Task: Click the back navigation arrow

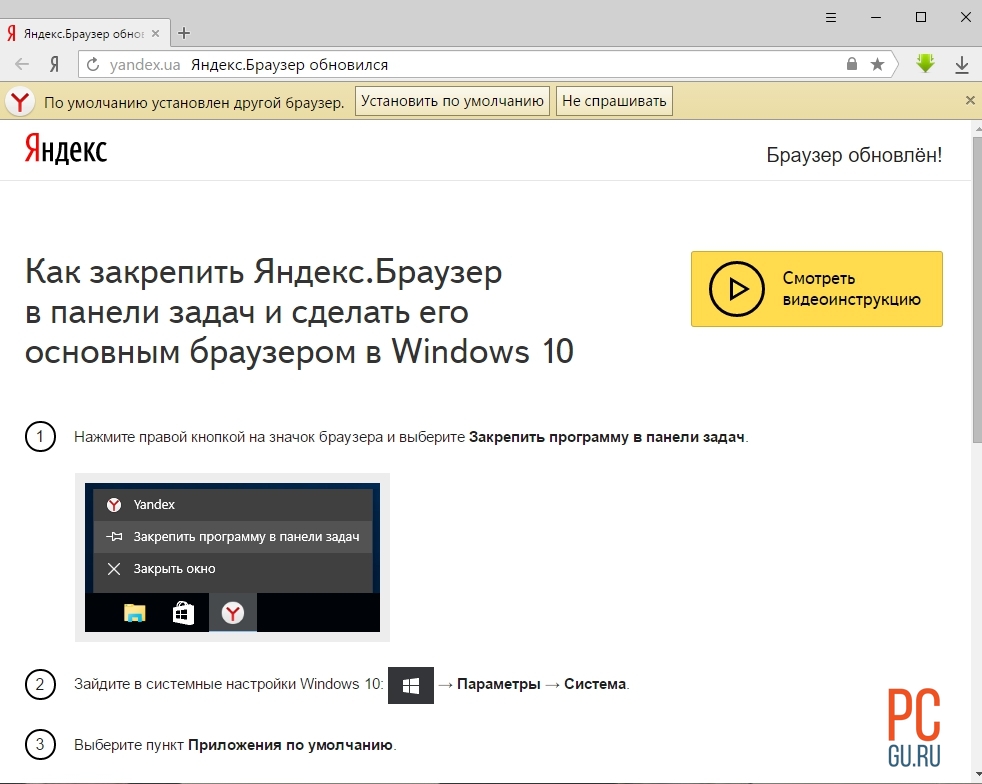Action: point(22,64)
